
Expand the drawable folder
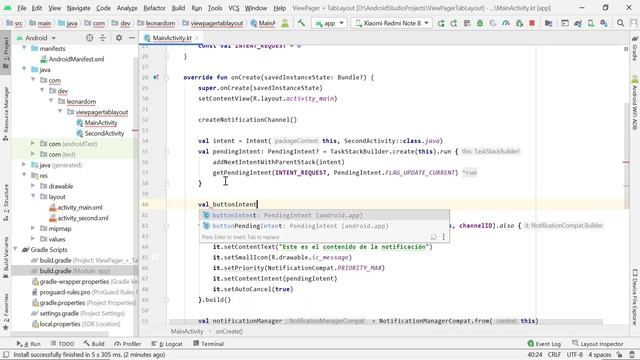point(33,186)
